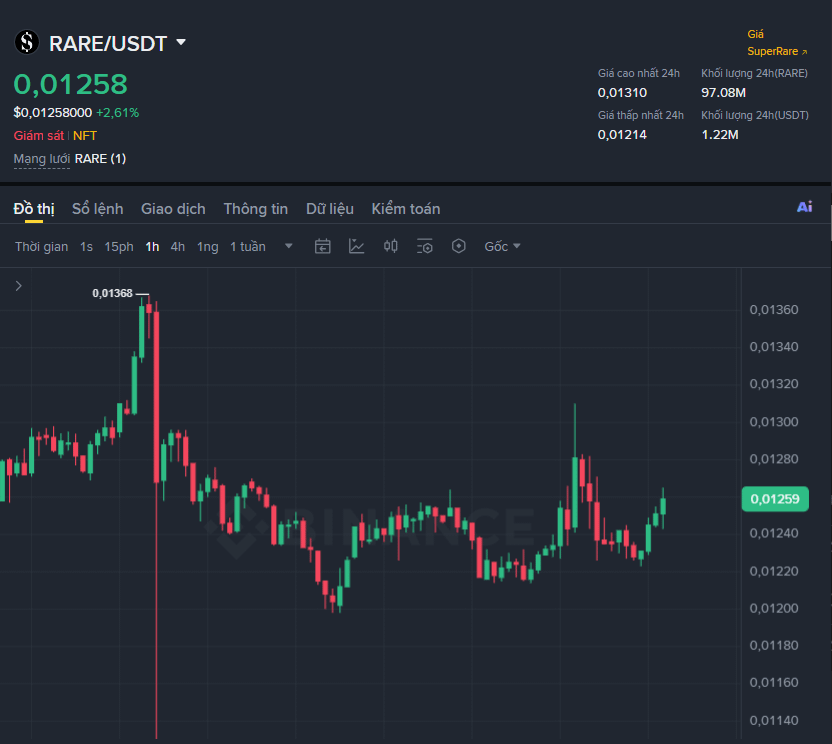
Task: Click the 24h high value 0,01310
Action: tap(622, 93)
